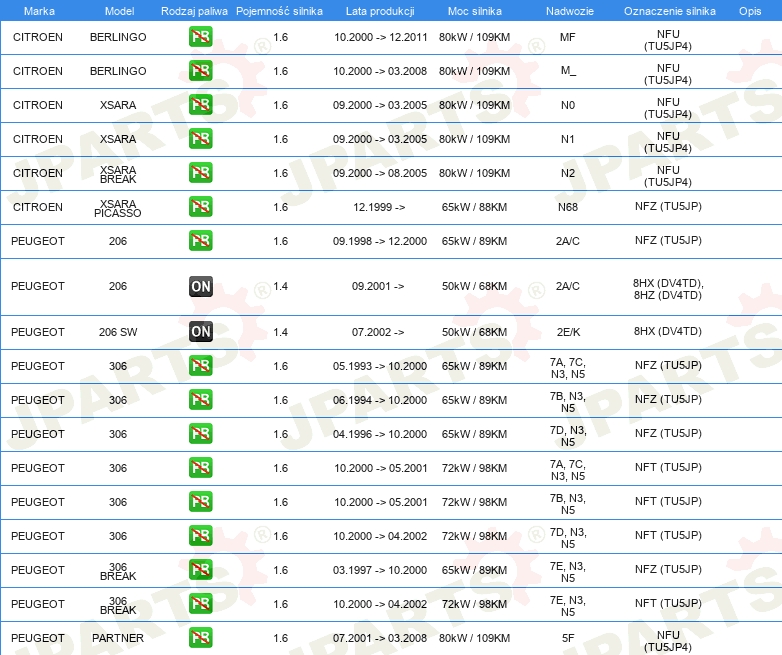This screenshot has width=782, height=655.
Task: Click body code N0
Action: [x=568, y=105]
